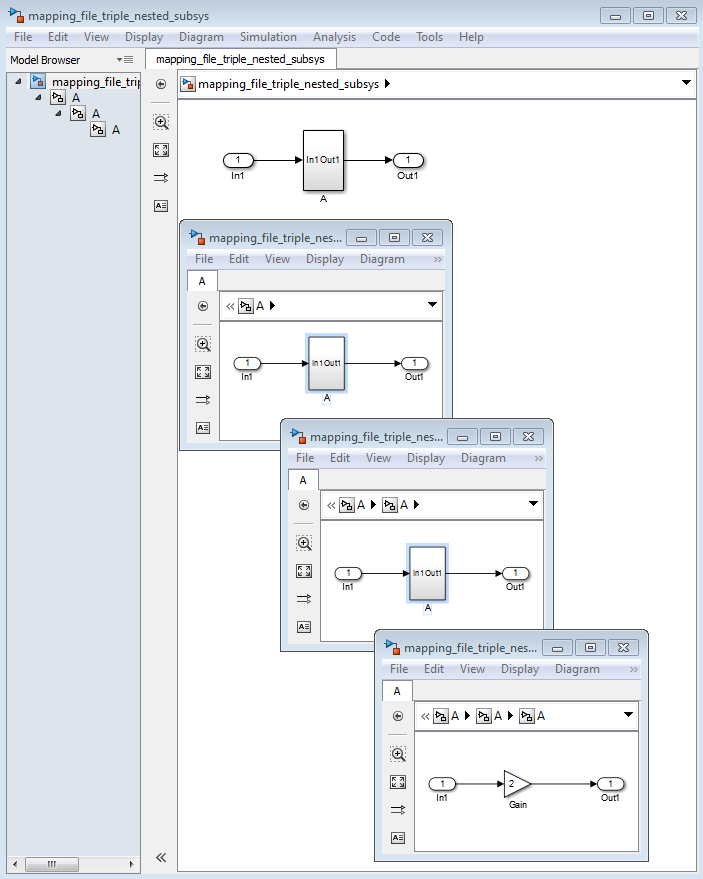Click annotation icon in first A subsystem window
Screen dimensions: 703x879
tap(203, 428)
